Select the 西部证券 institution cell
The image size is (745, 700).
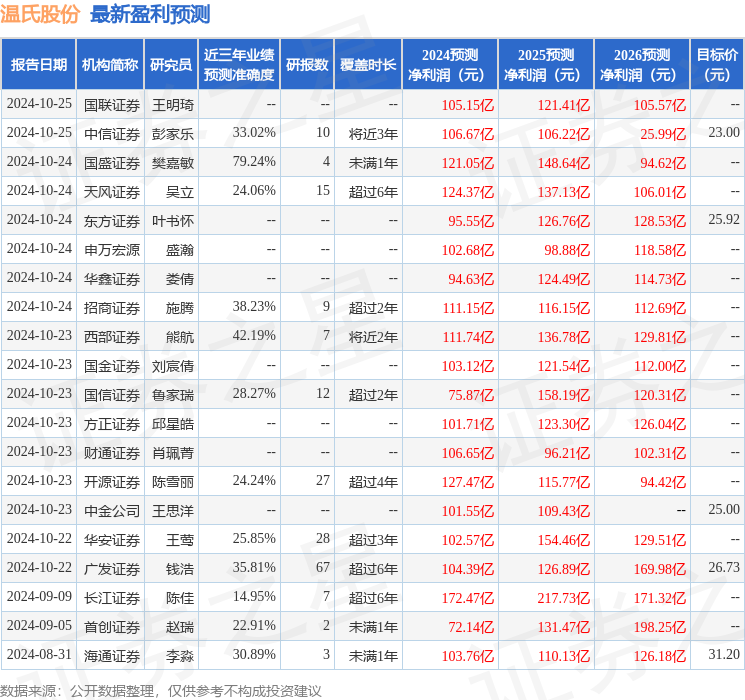coord(112,337)
